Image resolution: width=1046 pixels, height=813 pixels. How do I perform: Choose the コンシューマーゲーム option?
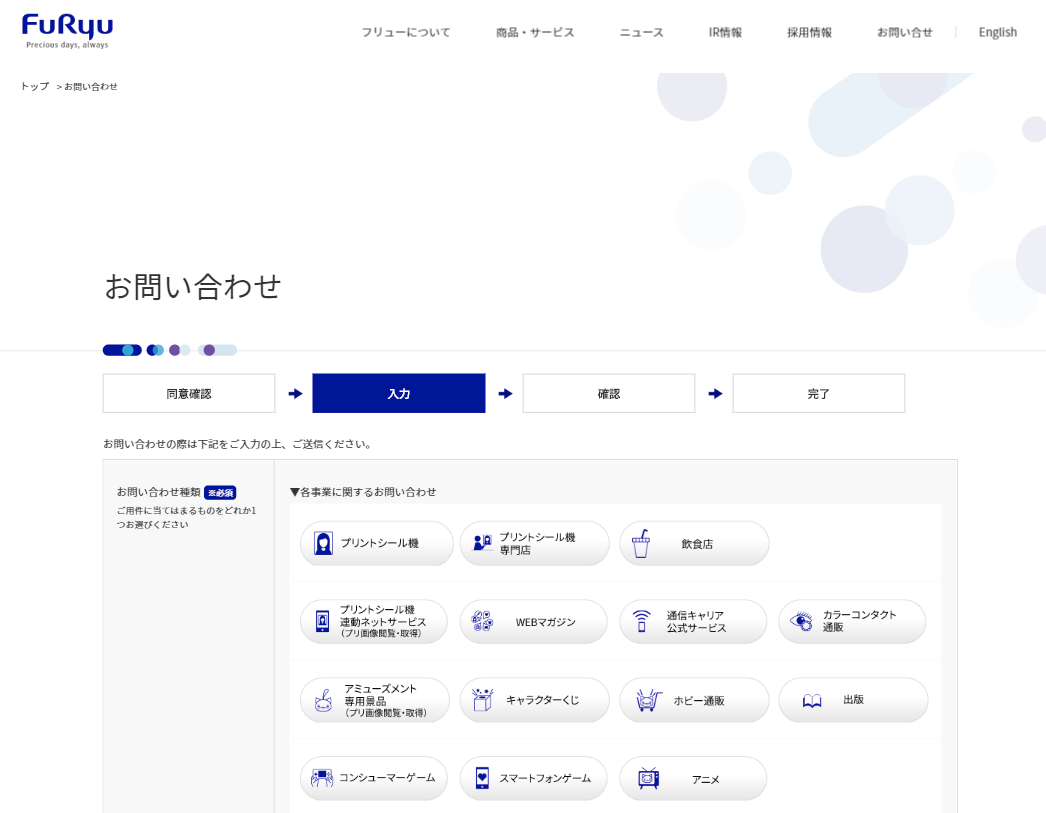coord(374,778)
